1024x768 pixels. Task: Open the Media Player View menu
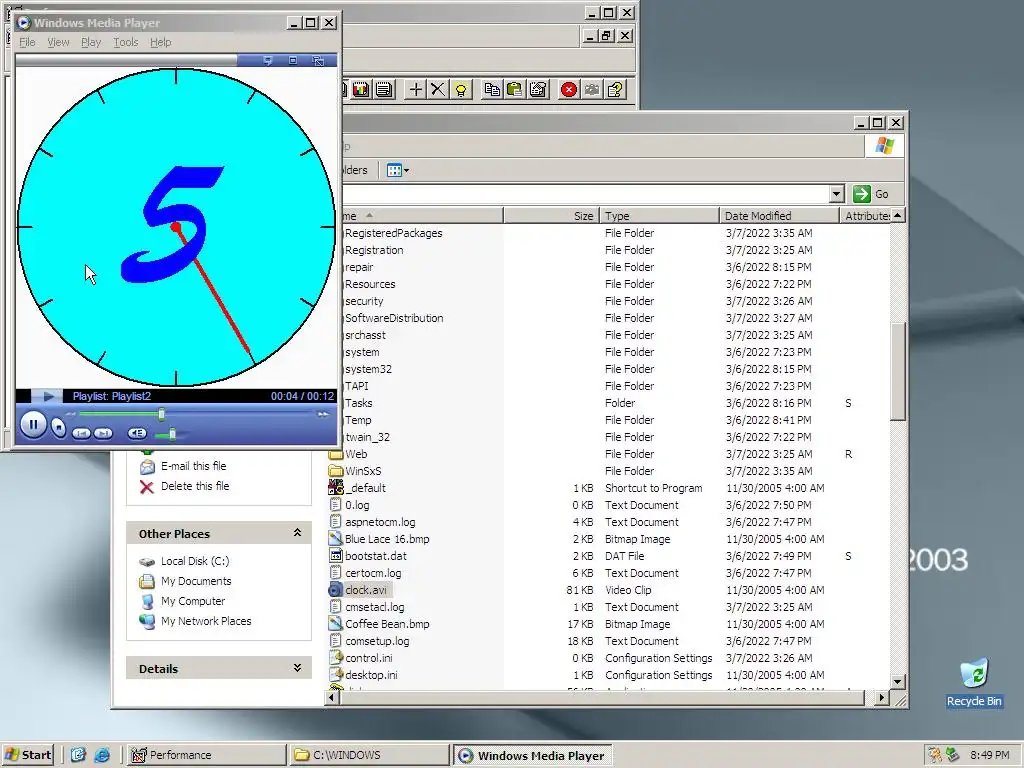58,42
